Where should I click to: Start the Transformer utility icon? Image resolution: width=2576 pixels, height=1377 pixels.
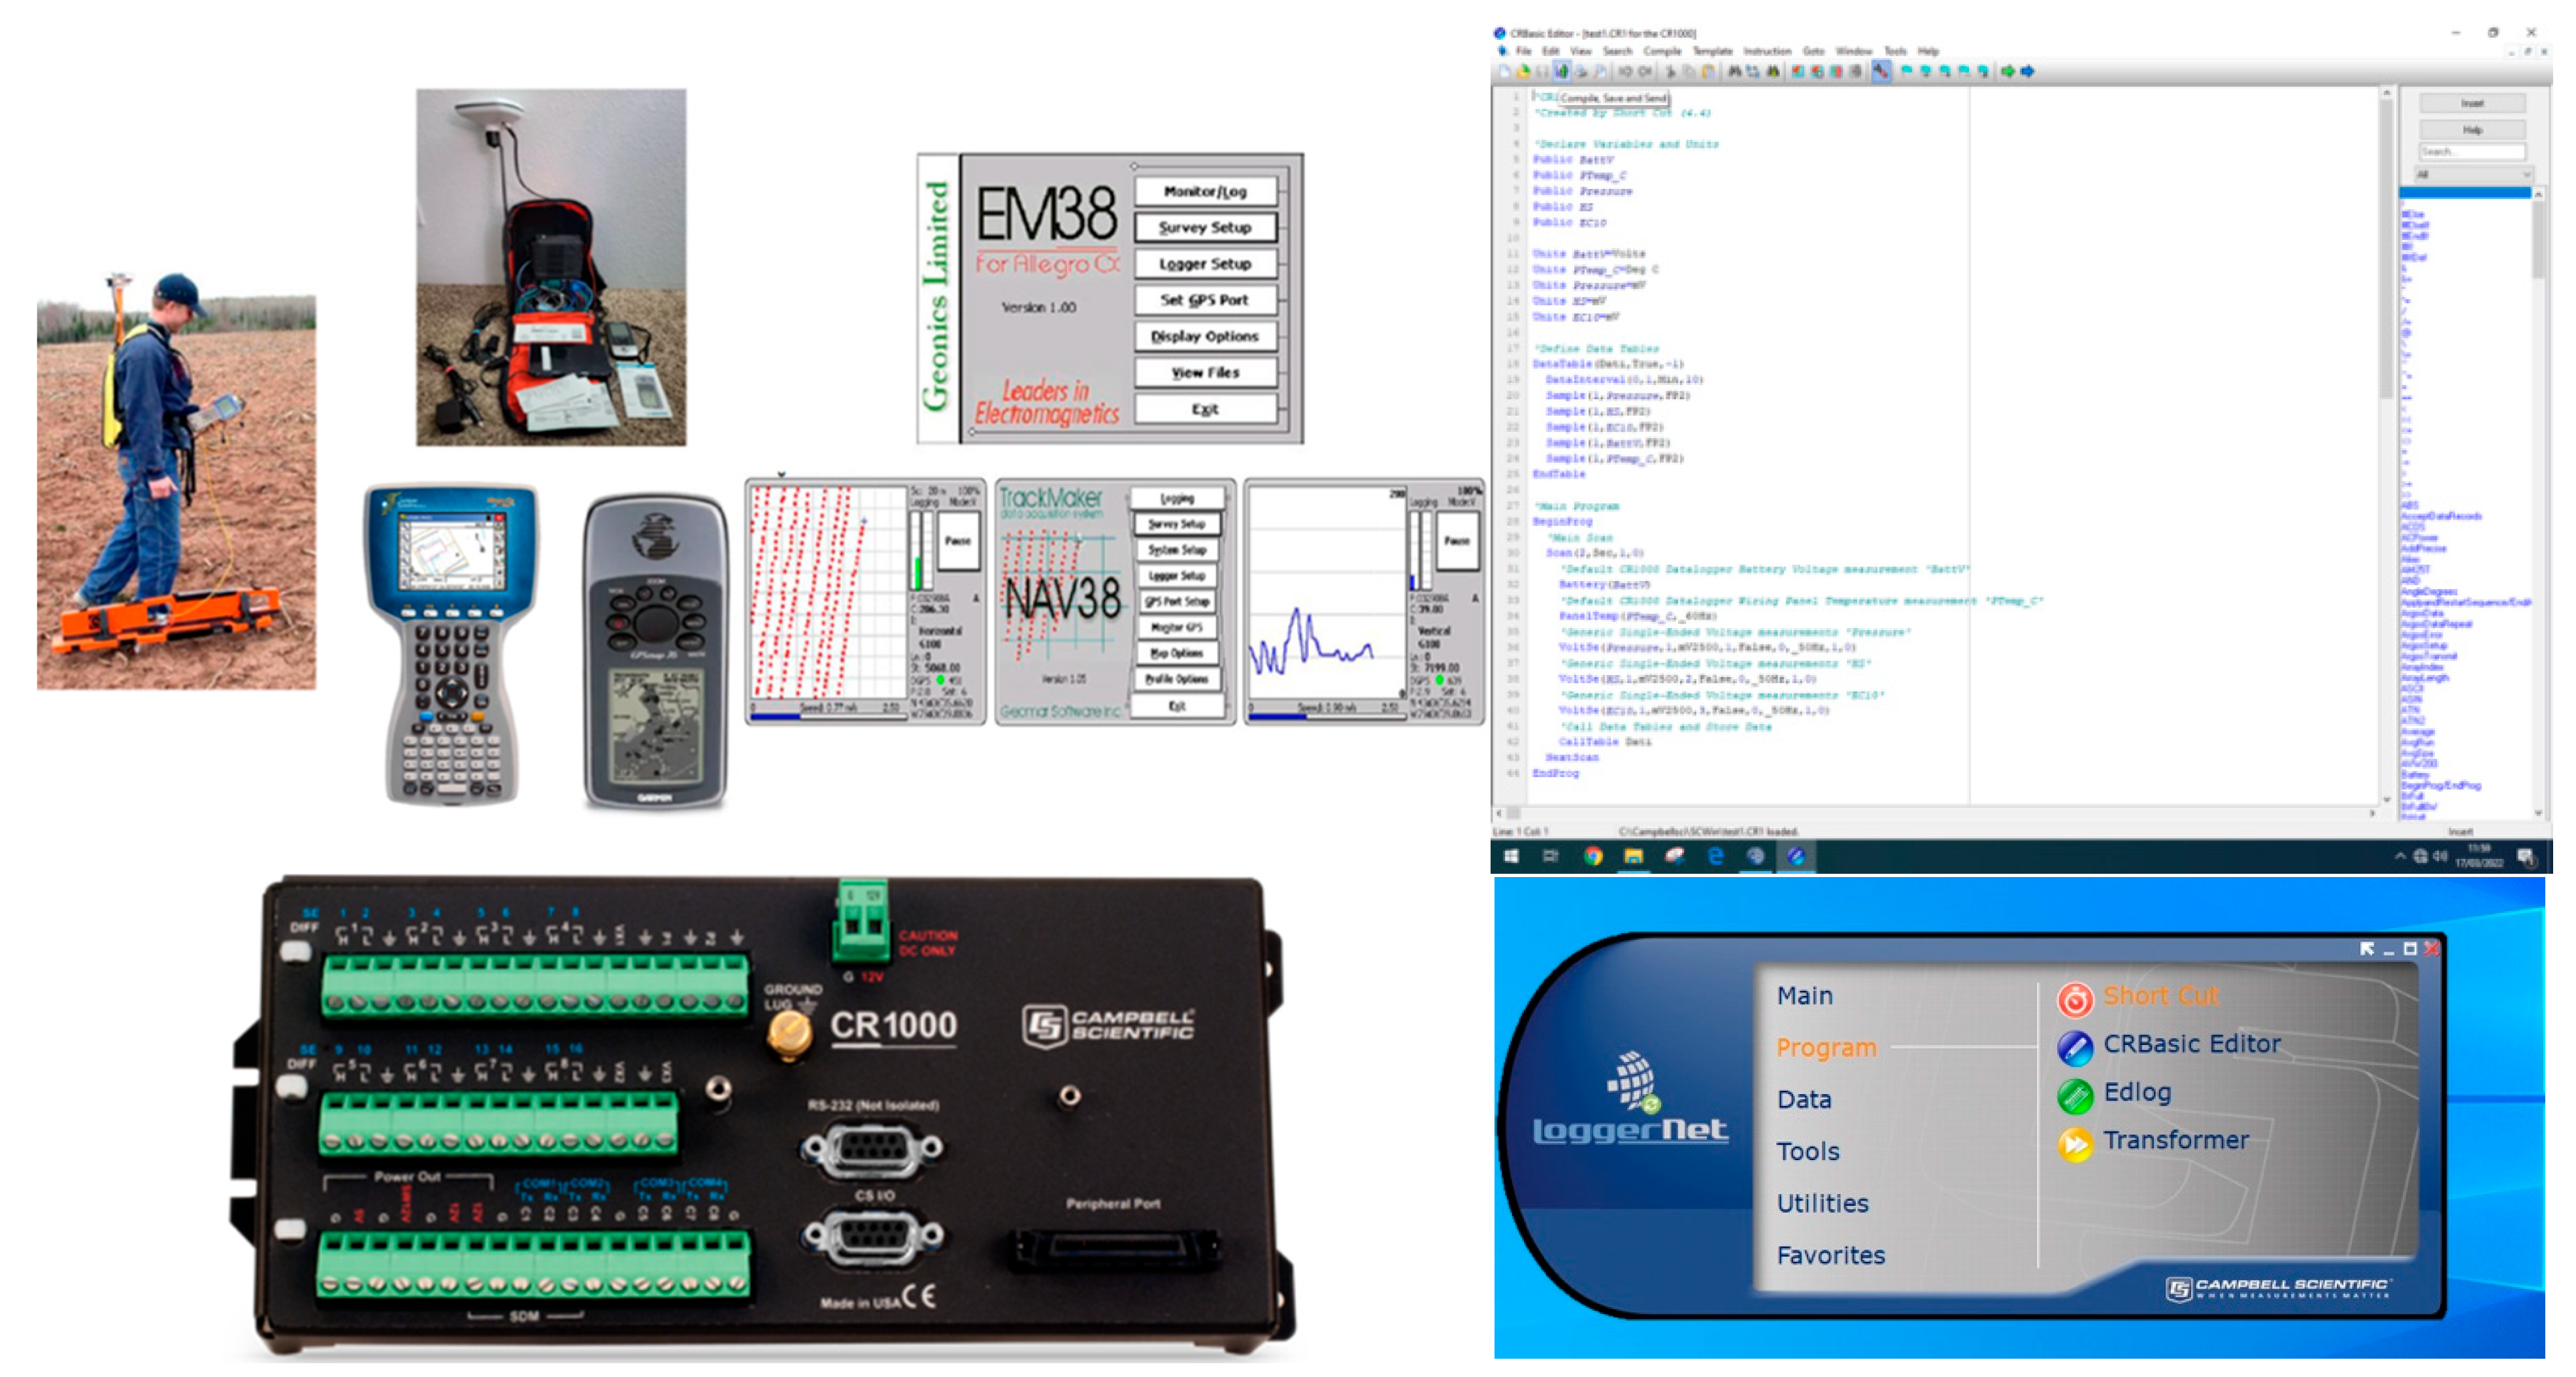pos(2075,1144)
